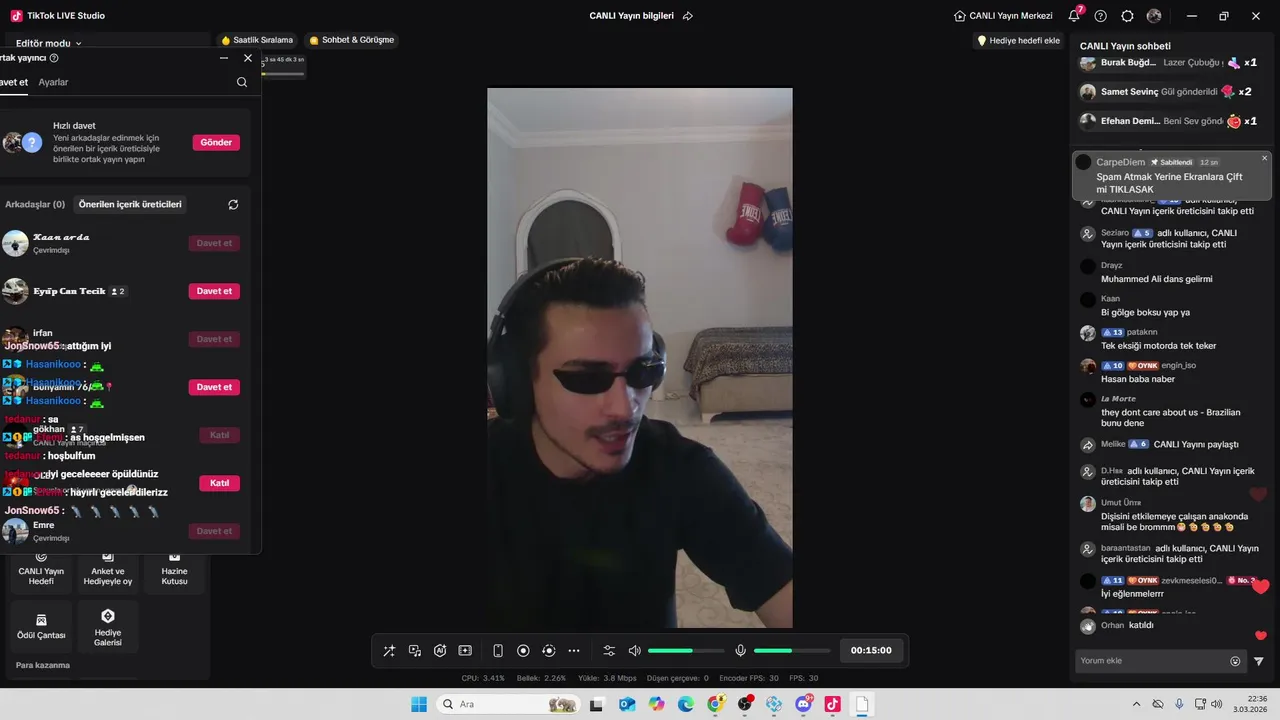Type in the Yorum ekle field
Image resolution: width=1280 pixels, height=720 pixels.
1151,661
